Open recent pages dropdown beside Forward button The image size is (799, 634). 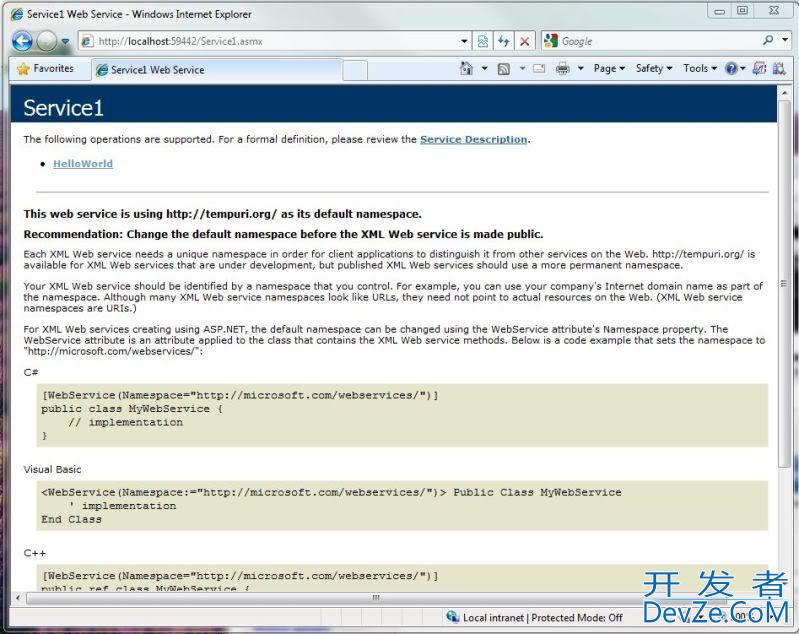(65, 41)
